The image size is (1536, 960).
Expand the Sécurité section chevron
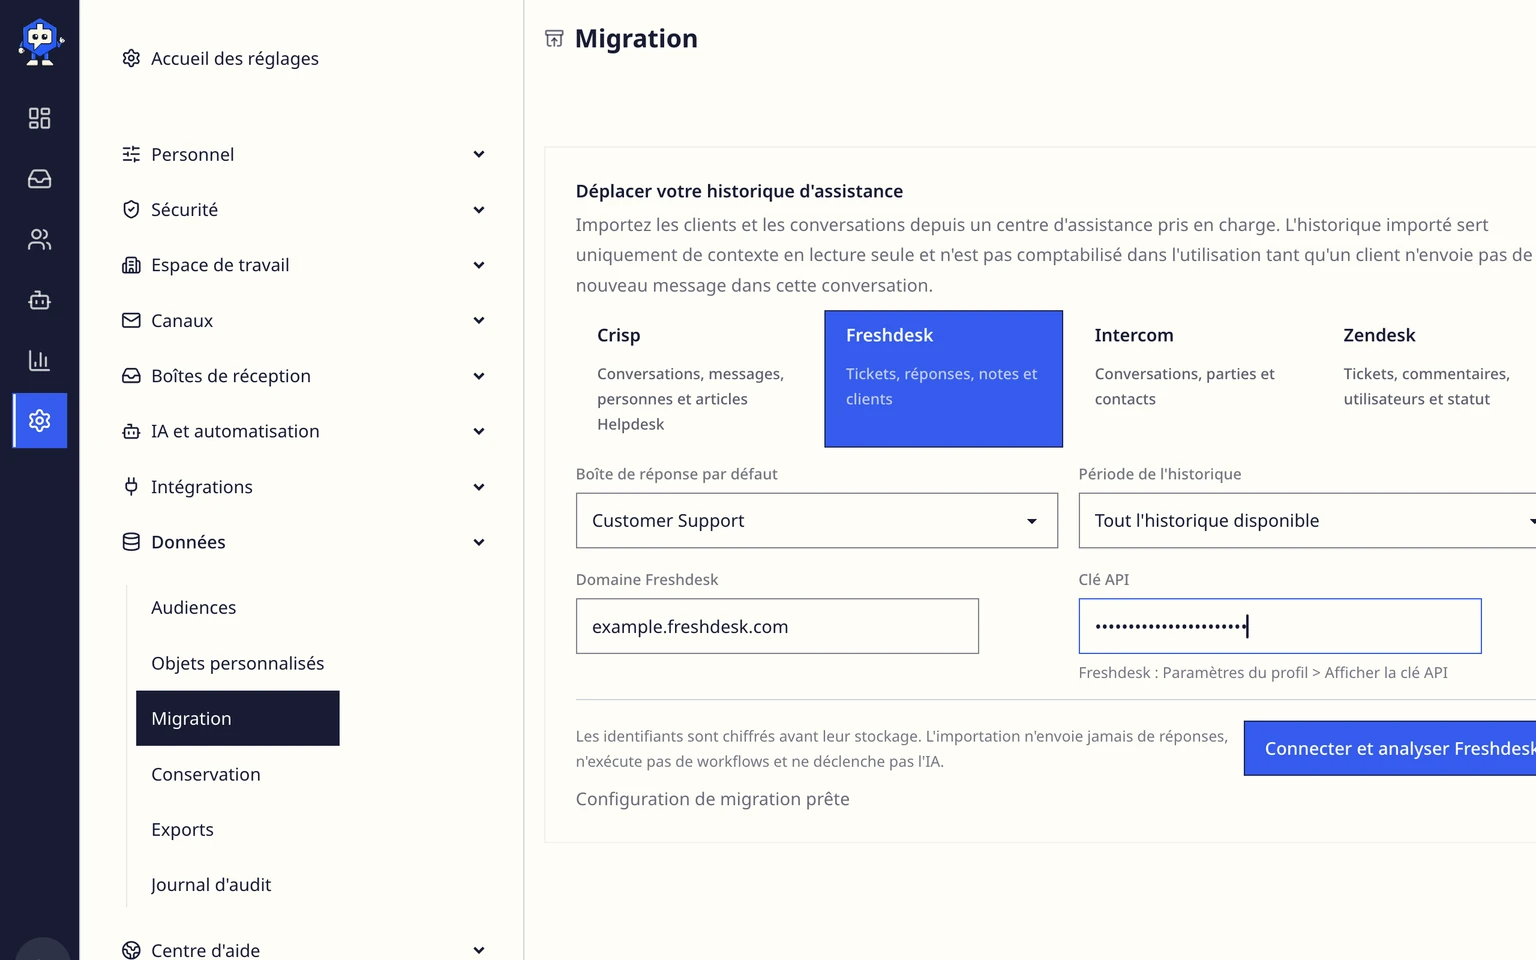pos(479,210)
